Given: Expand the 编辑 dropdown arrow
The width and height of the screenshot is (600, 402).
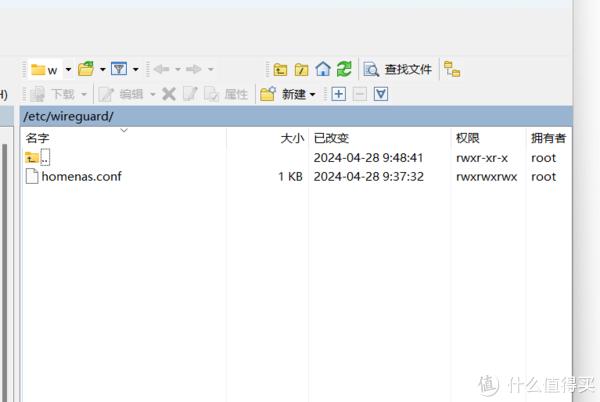Looking at the screenshot, I should tap(153, 94).
